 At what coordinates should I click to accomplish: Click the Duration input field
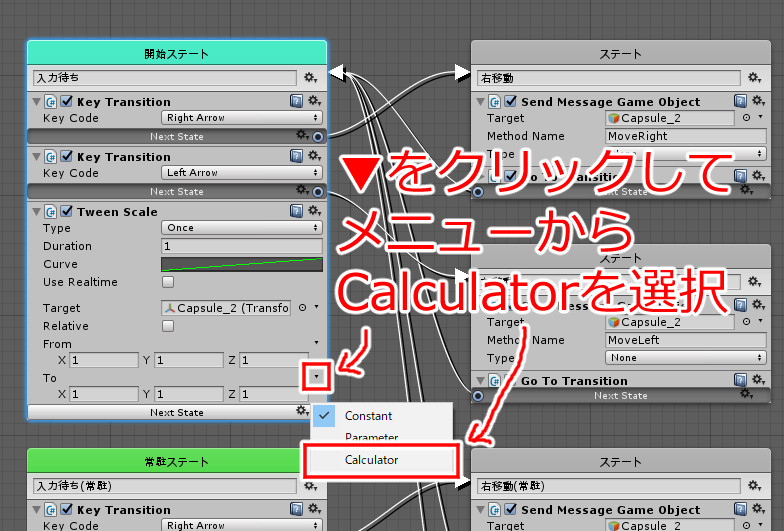(x=242, y=246)
